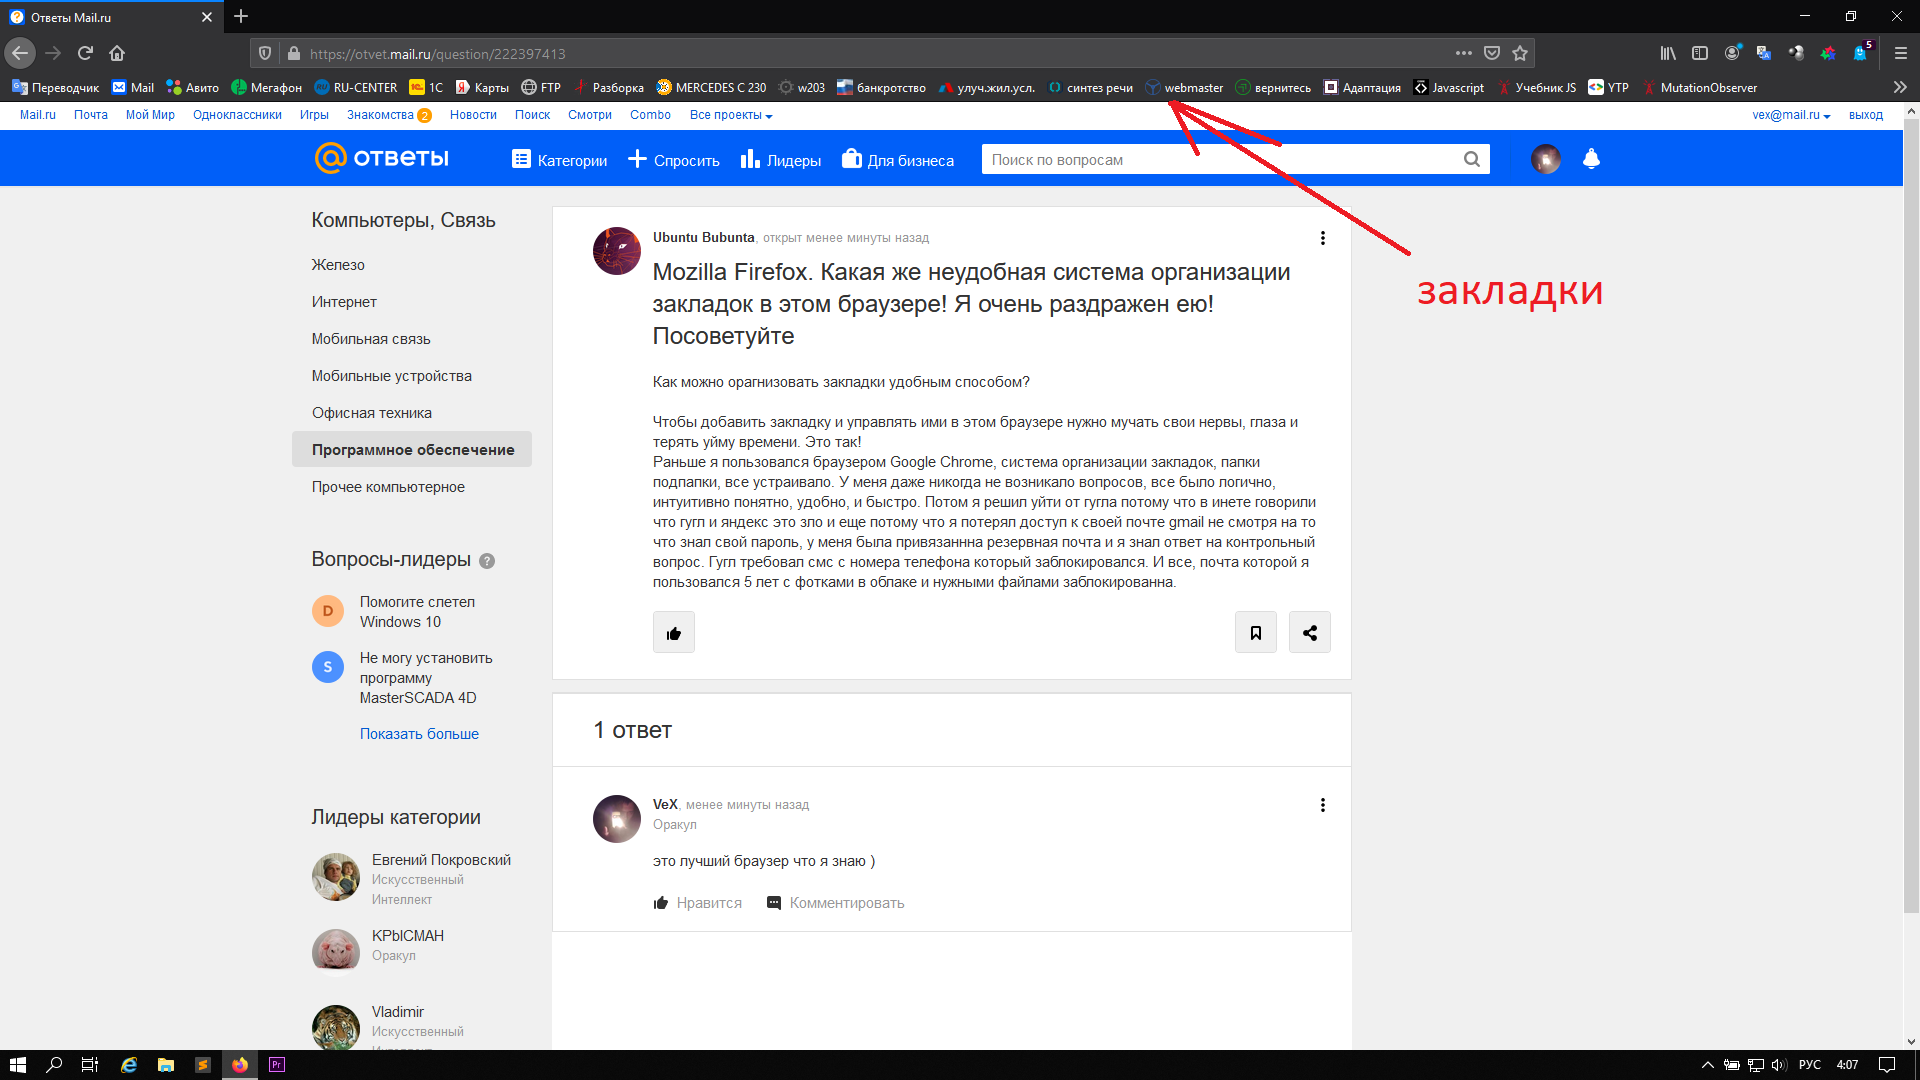The width and height of the screenshot is (1920, 1080).
Task: Open the Учебник JS bookmark
Action: (x=1537, y=88)
